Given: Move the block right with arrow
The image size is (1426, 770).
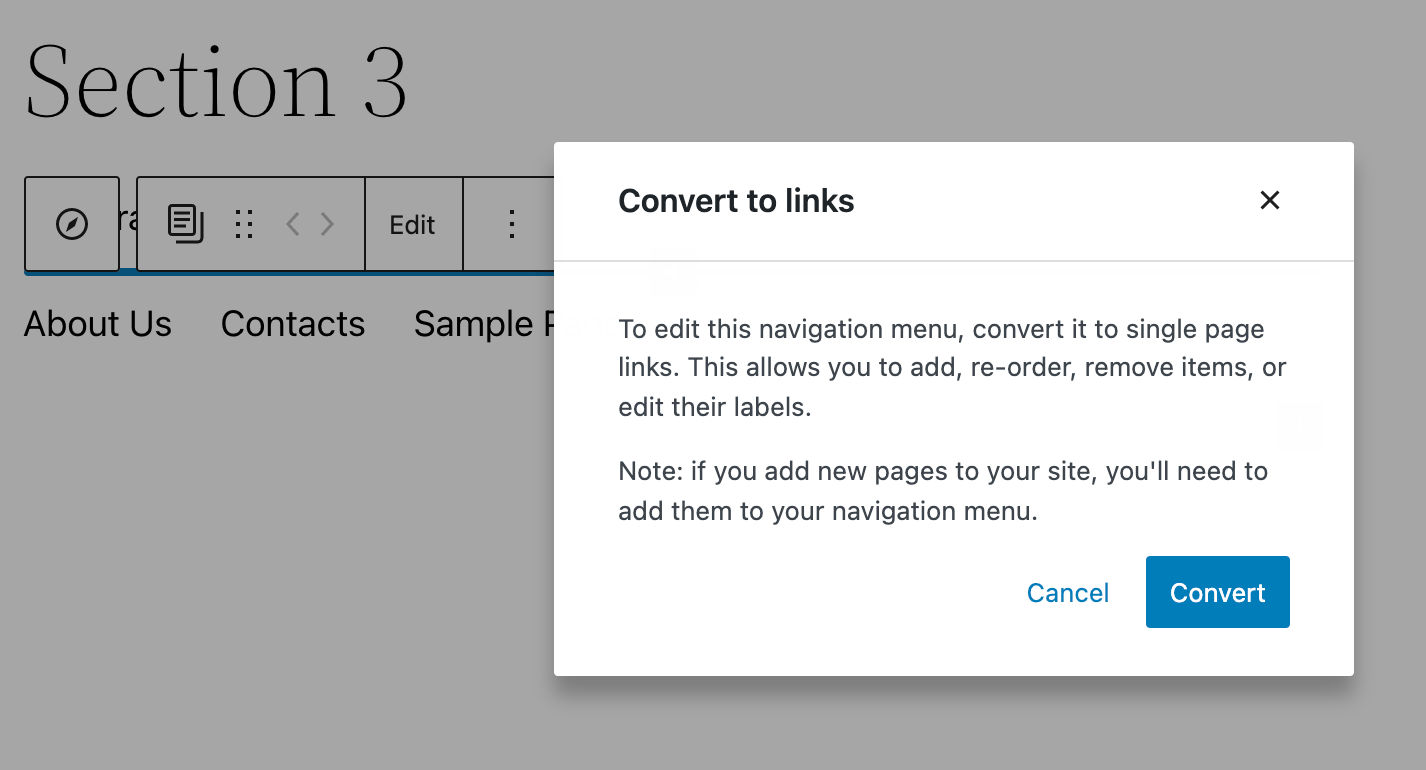Looking at the screenshot, I should click(327, 224).
